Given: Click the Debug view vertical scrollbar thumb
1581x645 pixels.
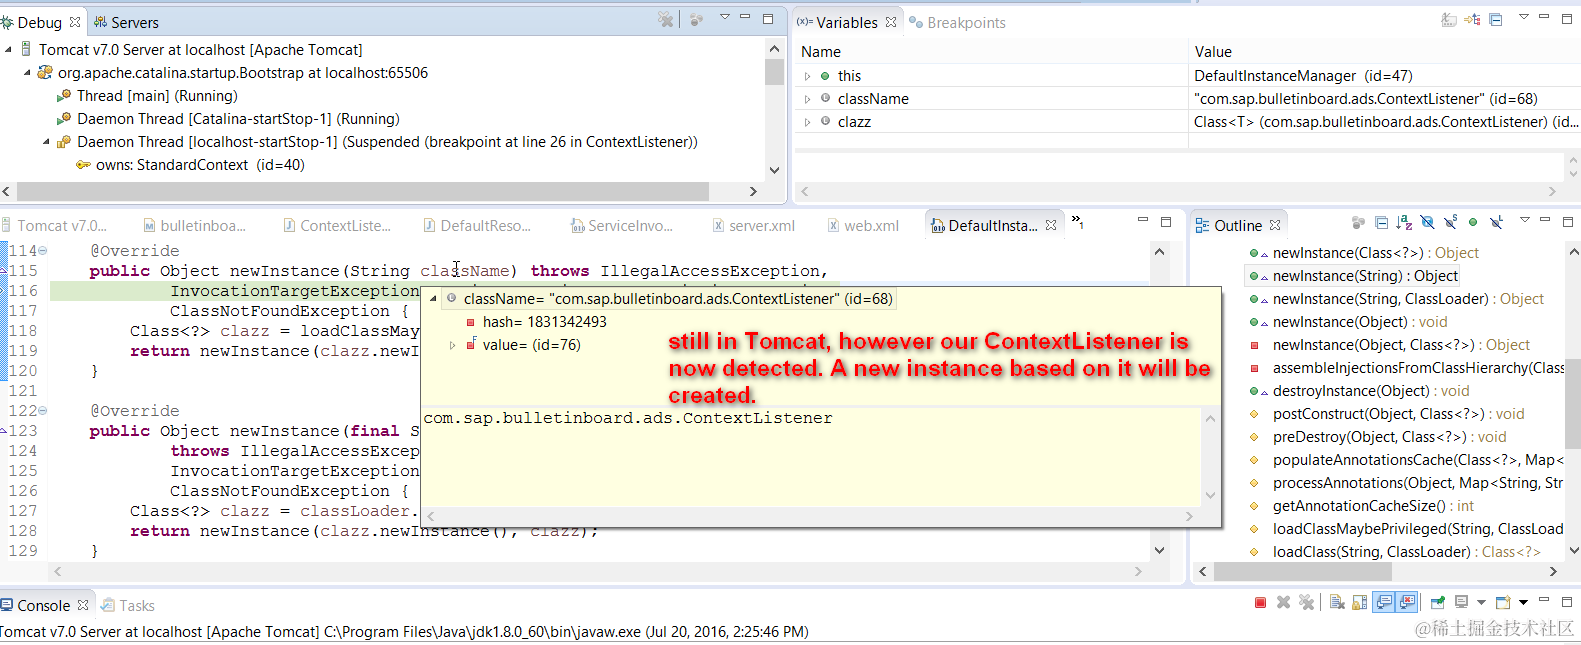Looking at the screenshot, I should click(x=774, y=73).
